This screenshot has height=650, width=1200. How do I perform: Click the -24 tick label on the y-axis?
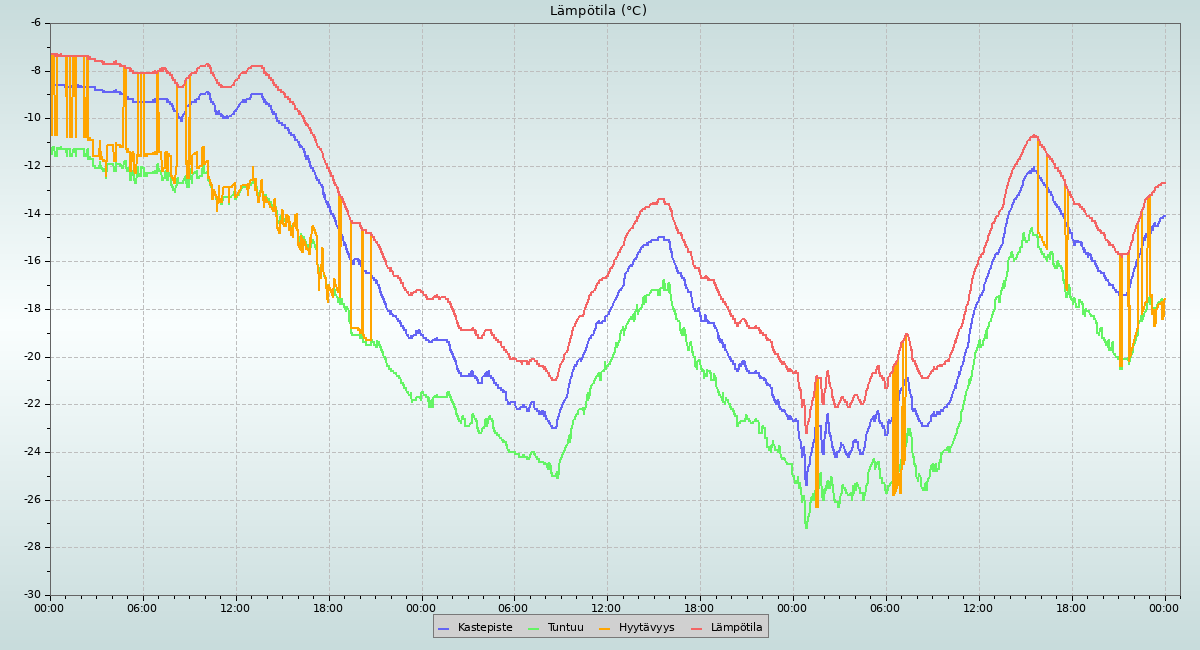point(32,452)
